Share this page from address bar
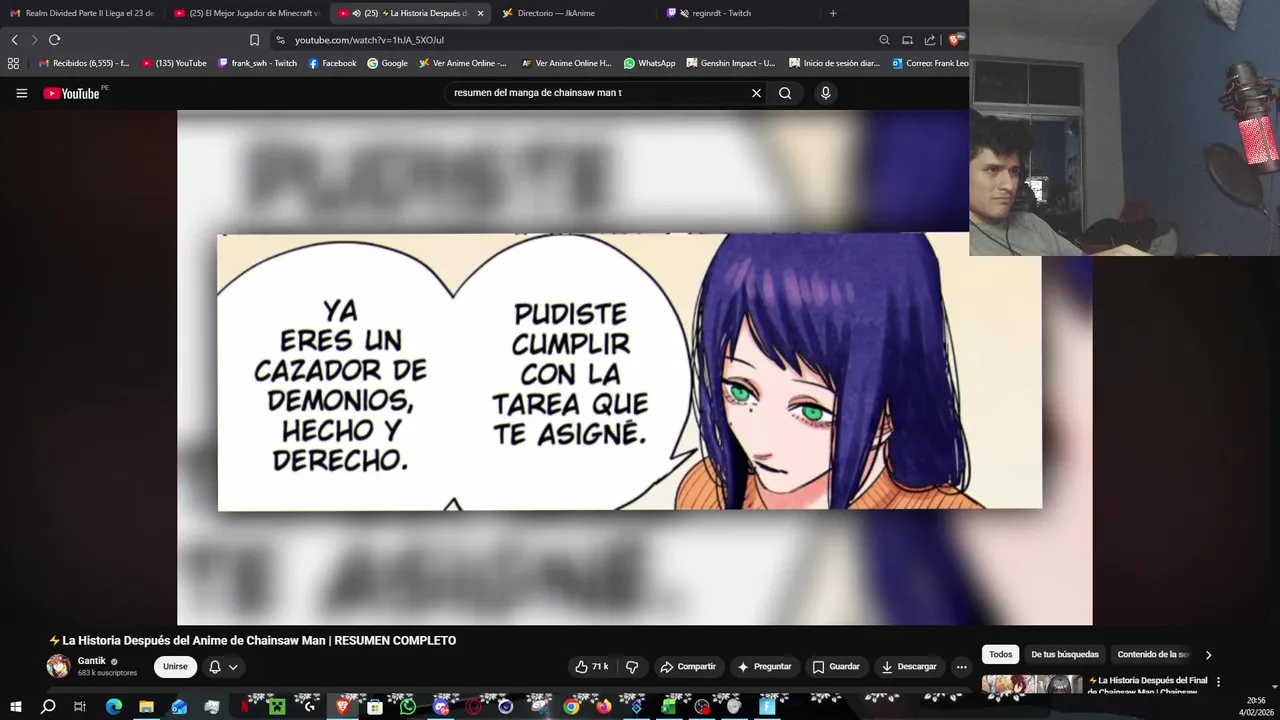This screenshot has width=1280, height=720. (930, 40)
